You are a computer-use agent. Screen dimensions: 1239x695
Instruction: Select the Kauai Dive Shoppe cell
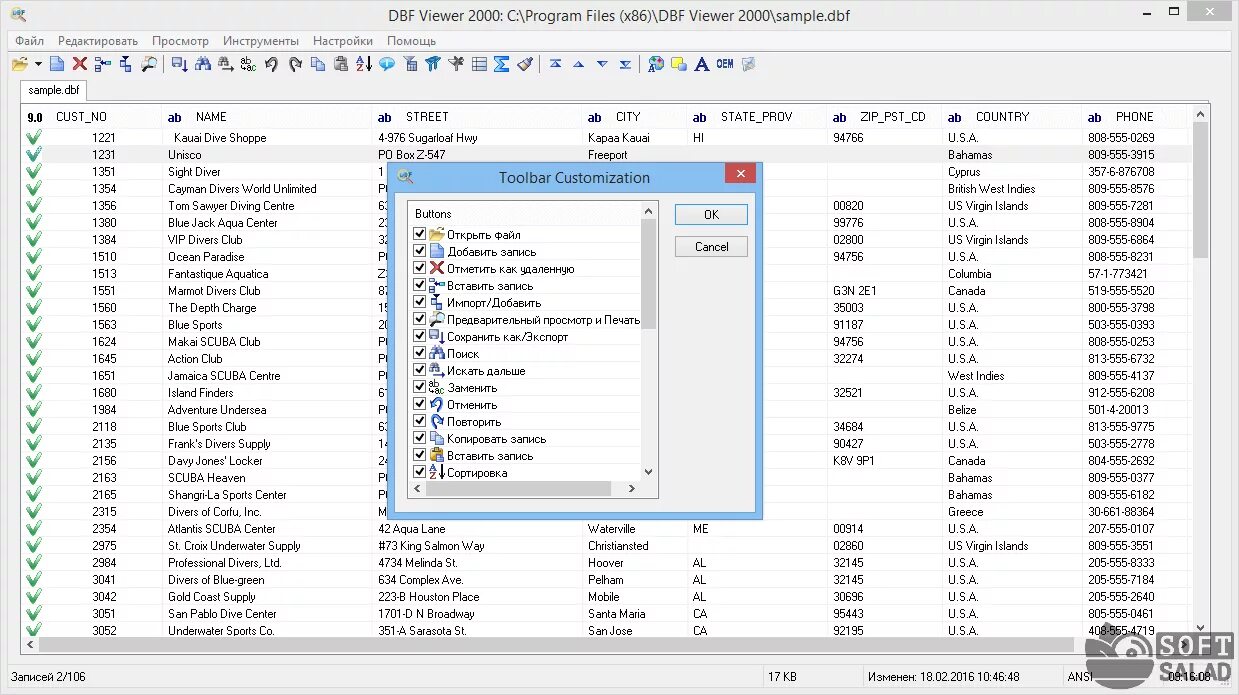[x=266, y=138]
